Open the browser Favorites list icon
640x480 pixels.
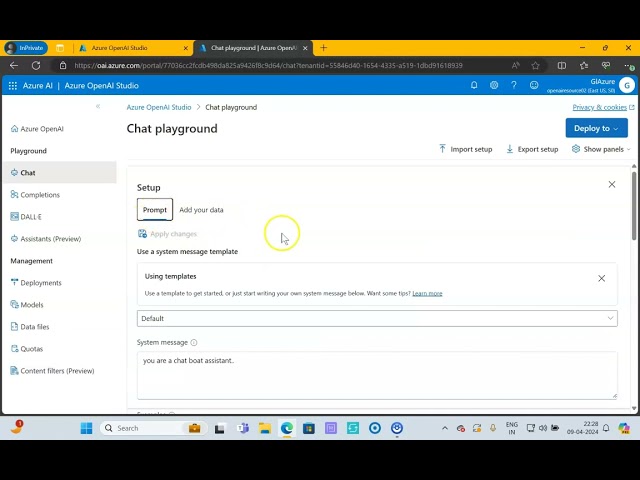pos(584,65)
